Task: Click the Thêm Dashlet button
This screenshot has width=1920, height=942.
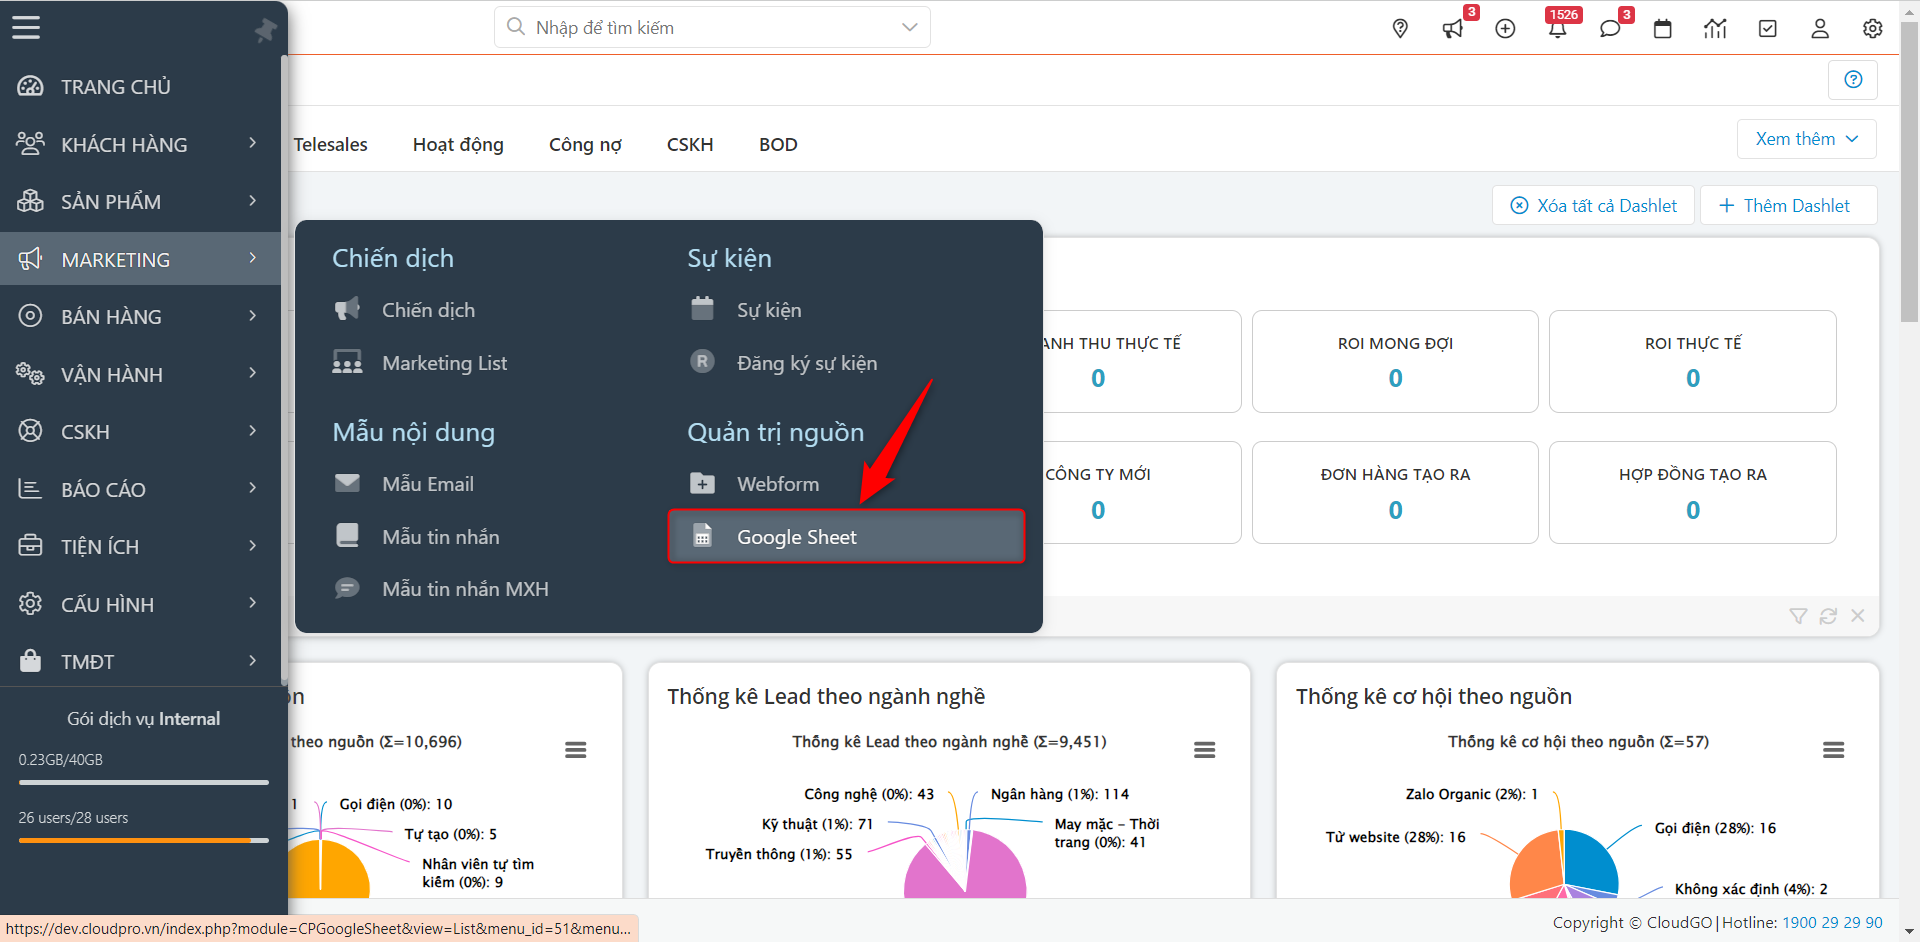Action: pos(1788,205)
